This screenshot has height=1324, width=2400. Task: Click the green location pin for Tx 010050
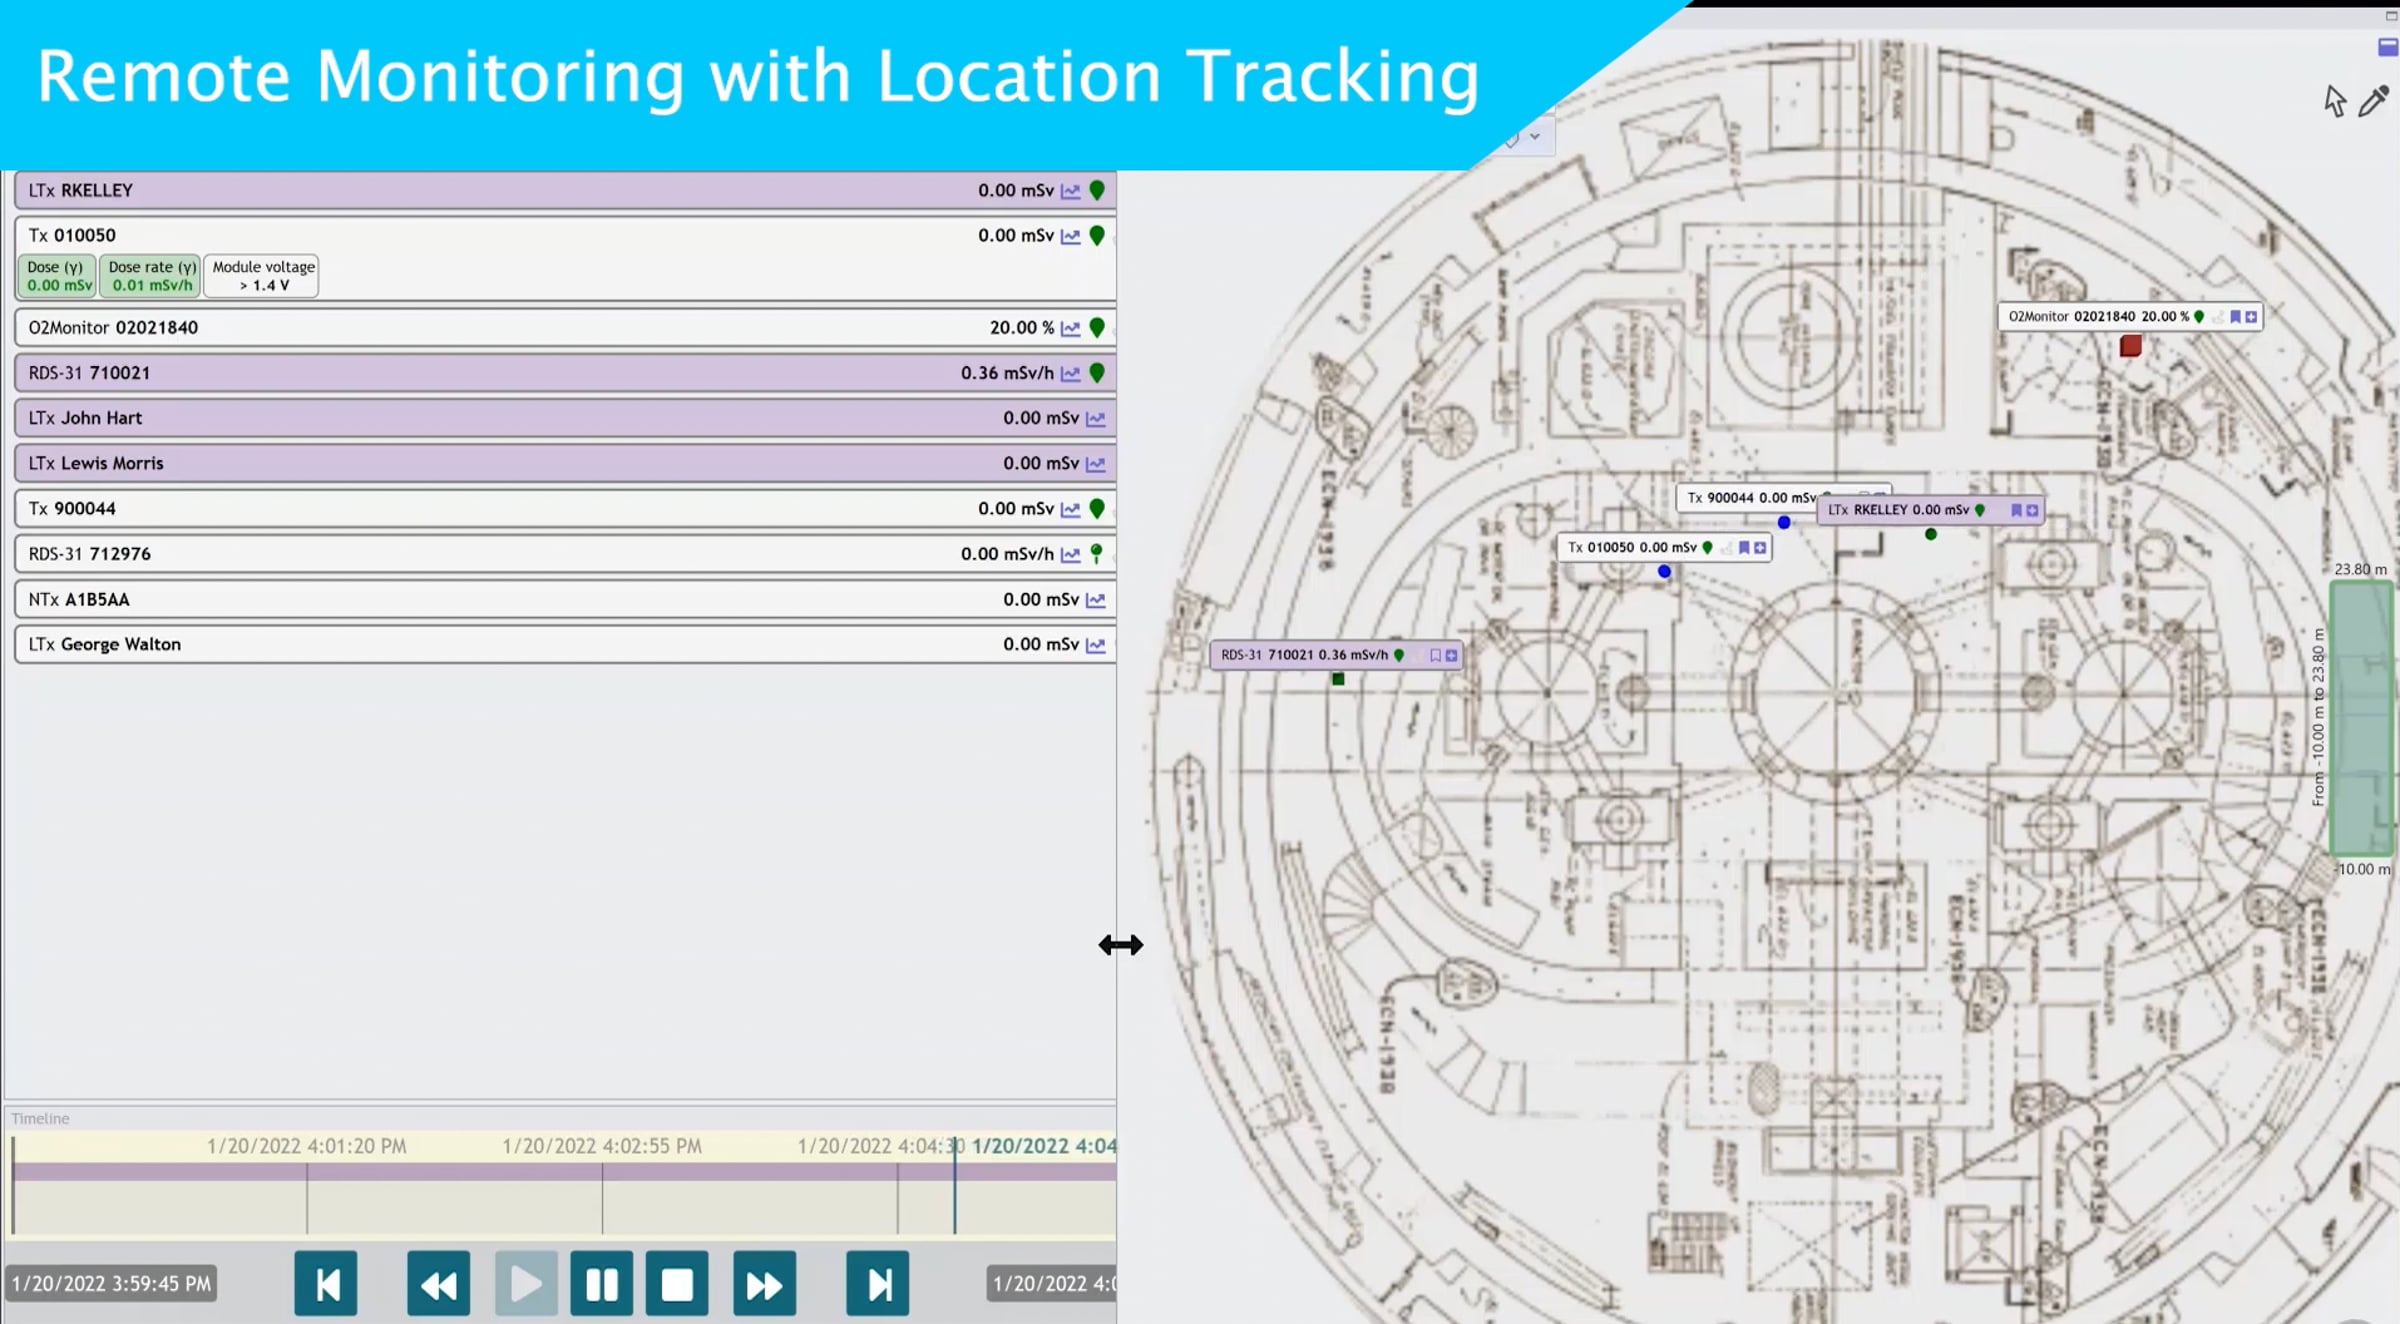click(x=1097, y=236)
